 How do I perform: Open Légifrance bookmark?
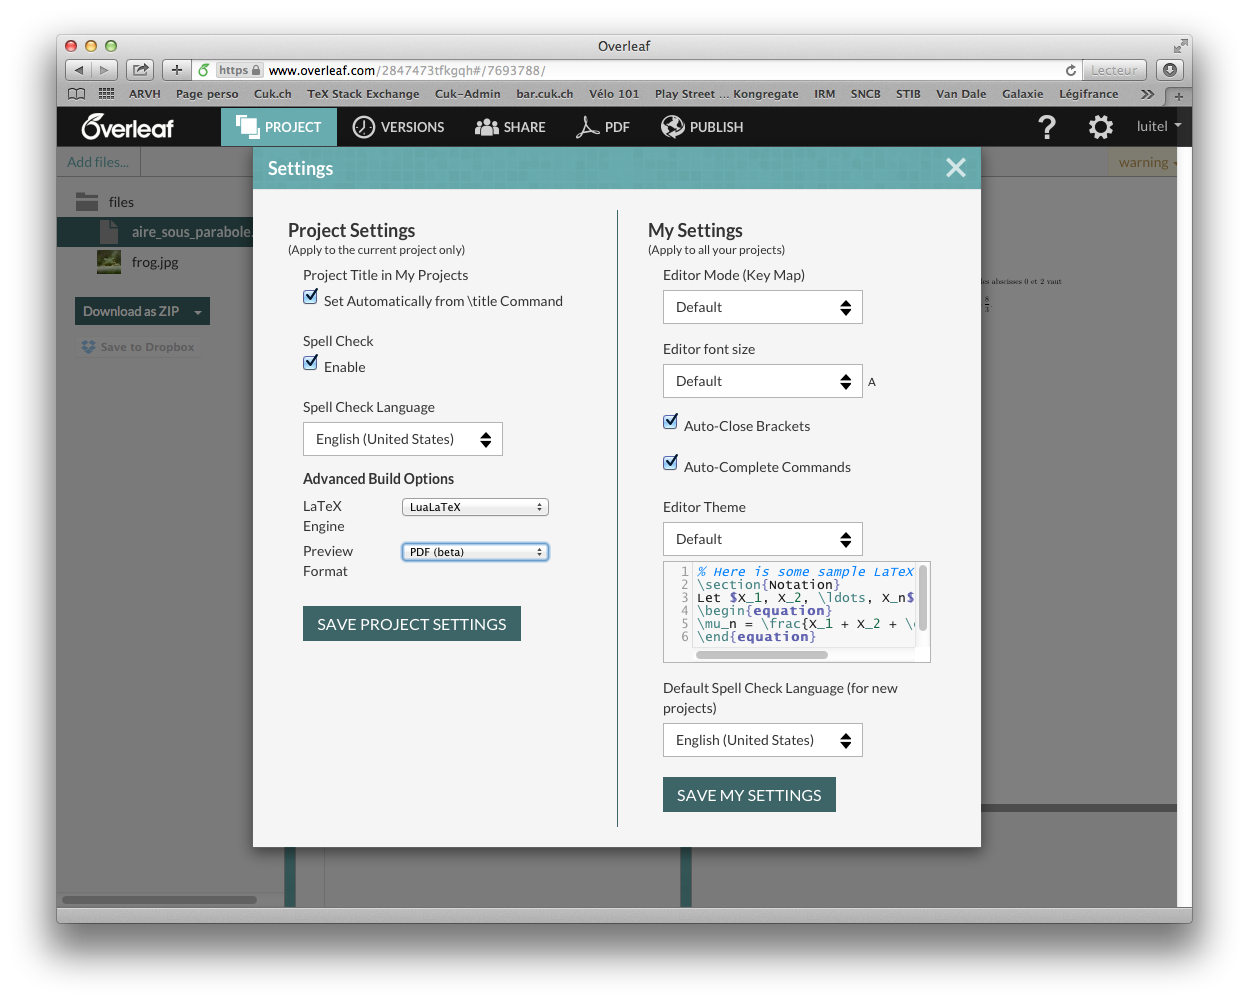coord(1089,94)
